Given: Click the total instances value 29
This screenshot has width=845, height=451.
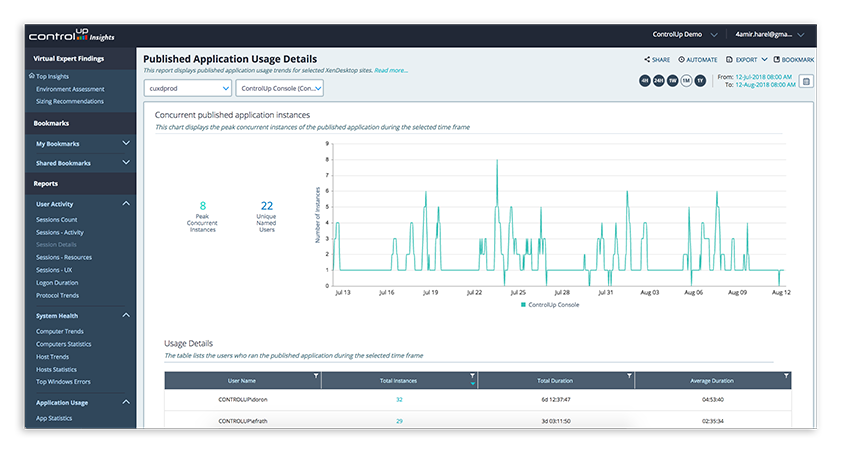Looking at the screenshot, I should coord(399,421).
